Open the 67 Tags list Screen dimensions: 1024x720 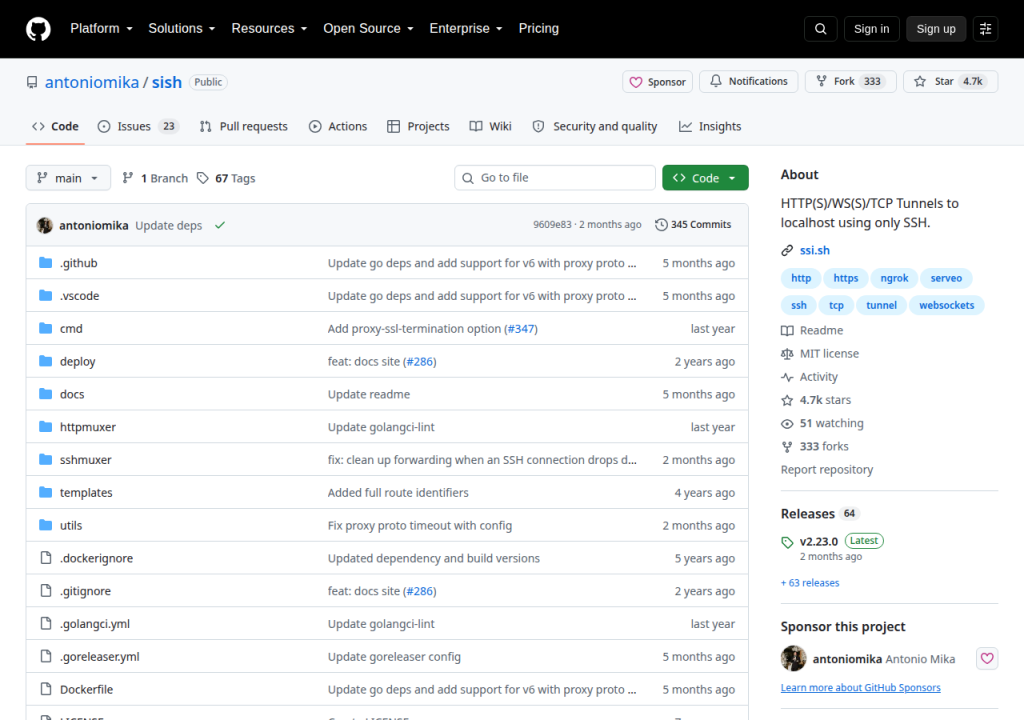pyautogui.click(x=226, y=178)
